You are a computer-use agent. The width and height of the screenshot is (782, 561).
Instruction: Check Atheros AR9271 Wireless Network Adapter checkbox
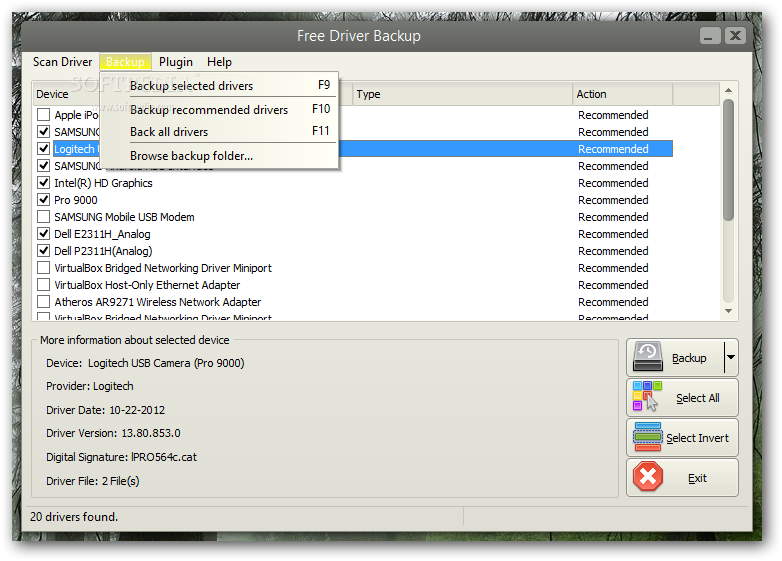tap(43, 301)
